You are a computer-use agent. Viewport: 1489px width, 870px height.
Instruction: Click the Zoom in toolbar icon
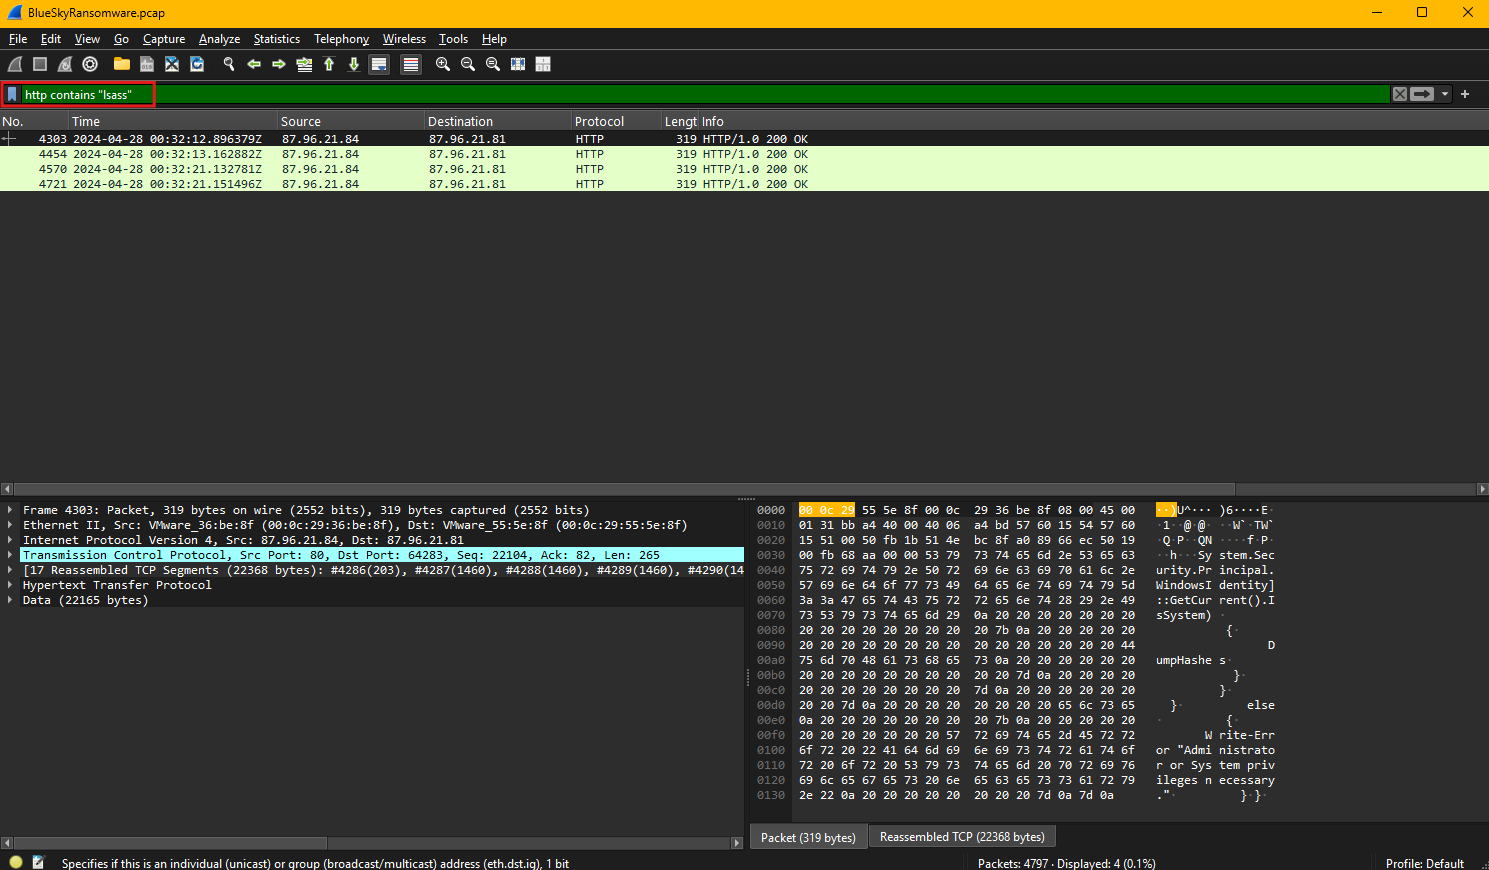point(443,64)
